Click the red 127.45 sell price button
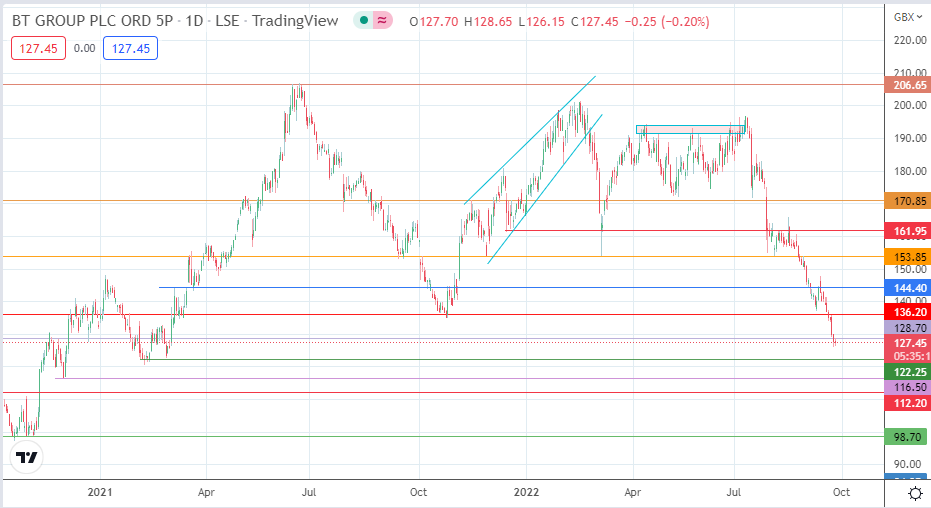The height and width of the screenshot is (508, 931). click(38, 49)
